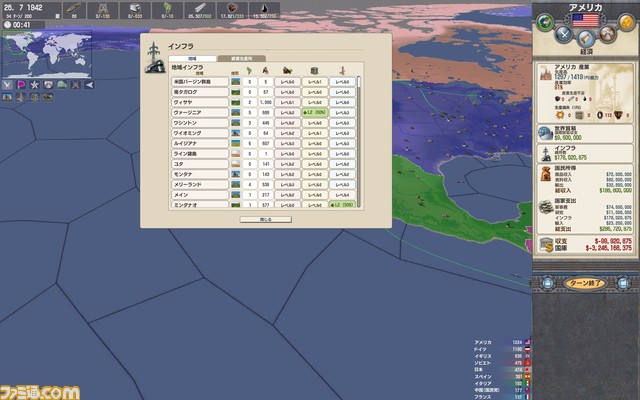Click アメリカ in the country ranking list

(483, 342)
